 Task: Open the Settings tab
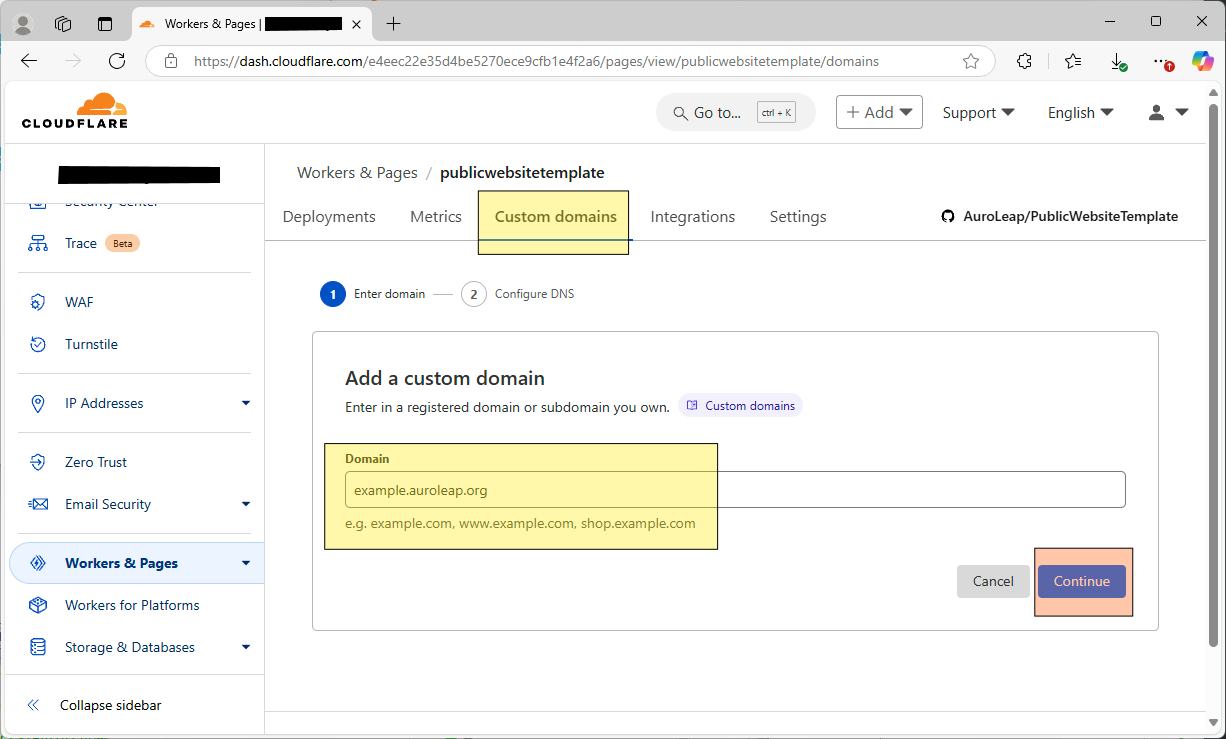pos(798,216)
